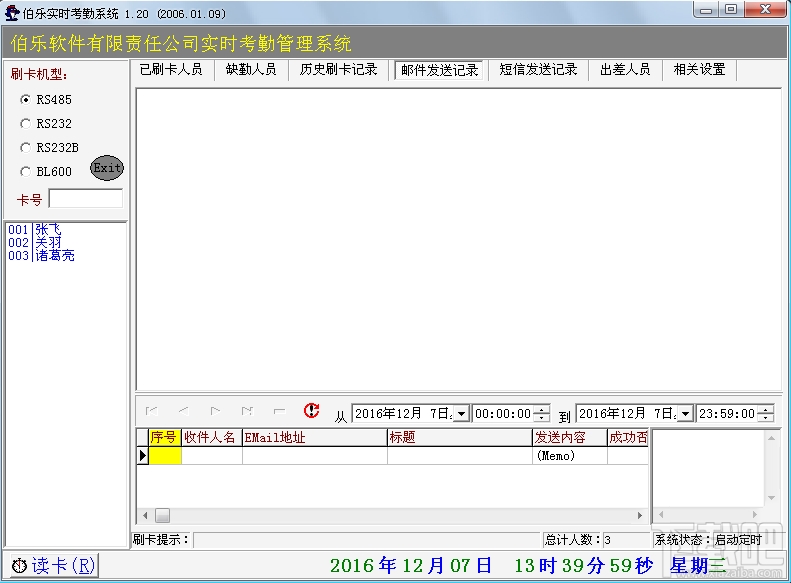Click the EMail地址 column header
Viewport: 791px width, 583px height.
click(315, 438)
